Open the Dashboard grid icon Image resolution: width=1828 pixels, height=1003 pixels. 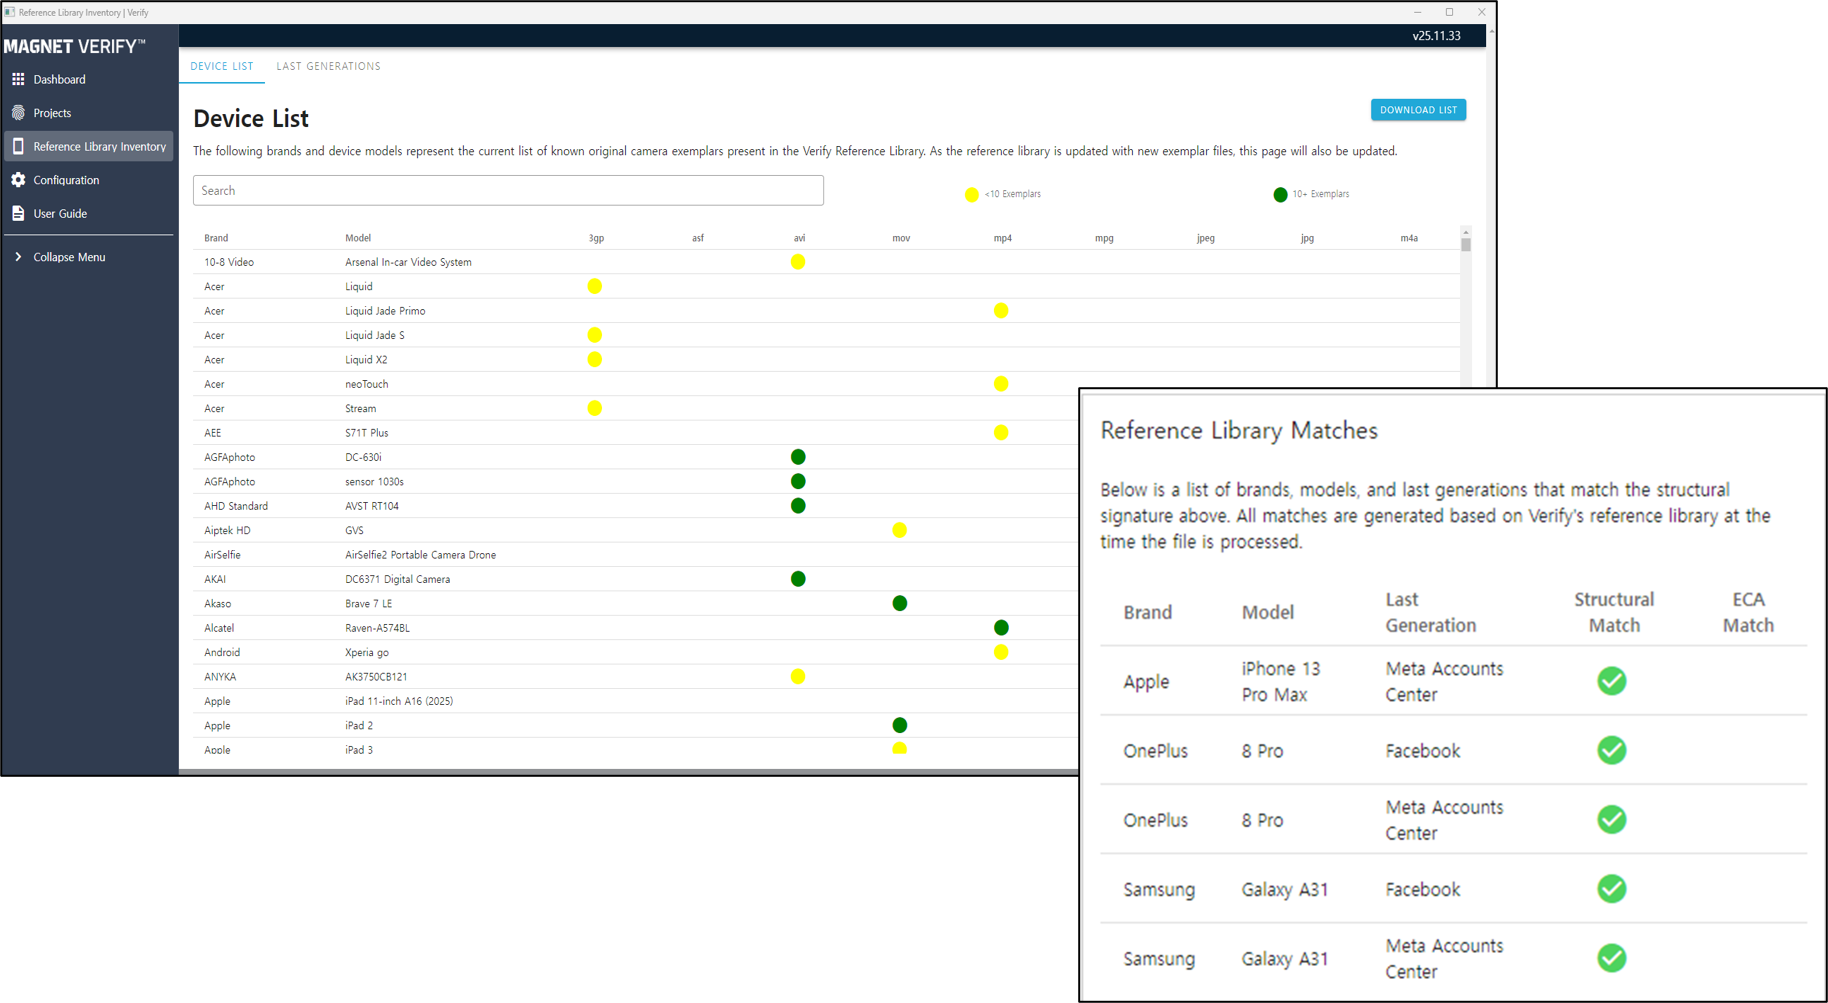[x=18, y=79]
